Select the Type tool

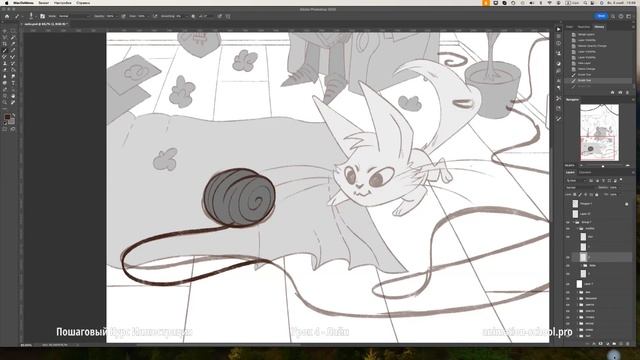[x=13, y=82]
